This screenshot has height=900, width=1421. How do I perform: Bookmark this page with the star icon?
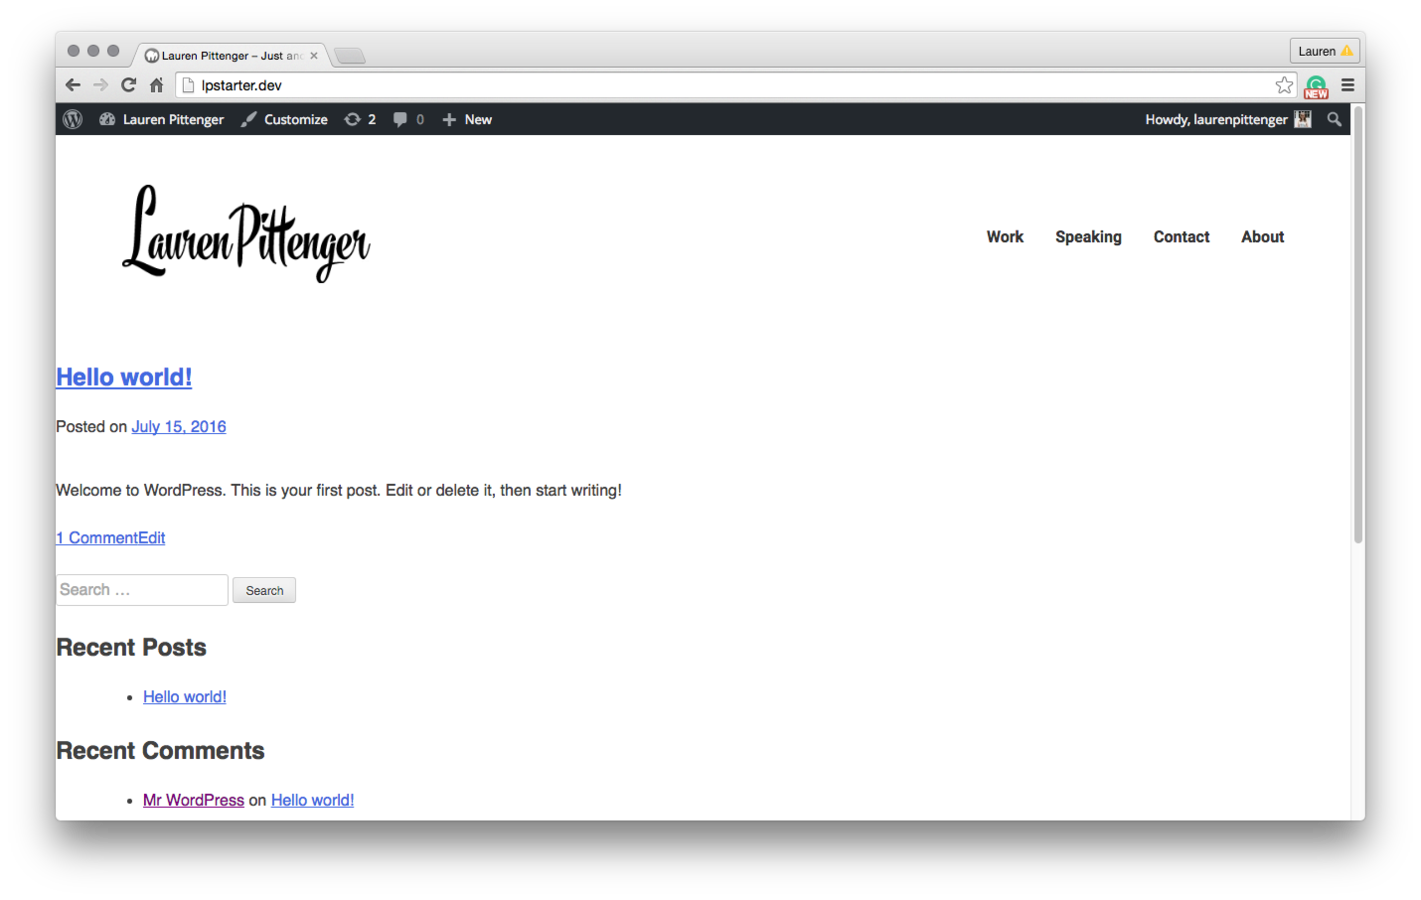pos(1284,85)
